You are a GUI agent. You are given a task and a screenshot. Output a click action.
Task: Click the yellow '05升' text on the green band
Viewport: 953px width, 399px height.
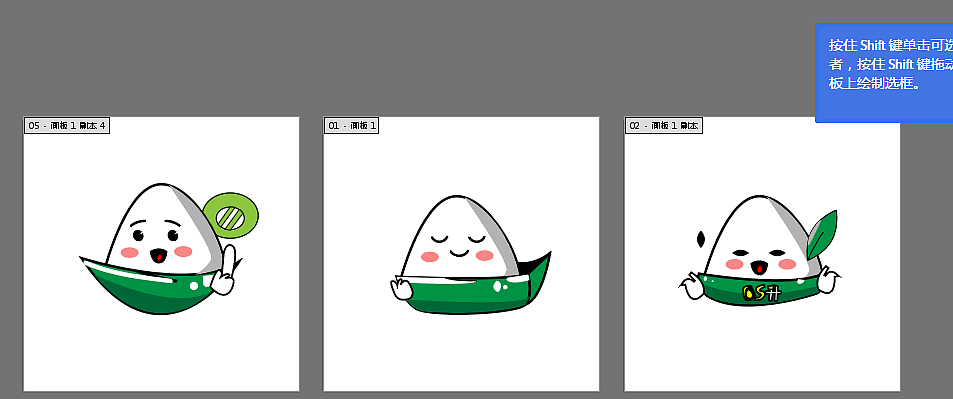coord(761,294)
